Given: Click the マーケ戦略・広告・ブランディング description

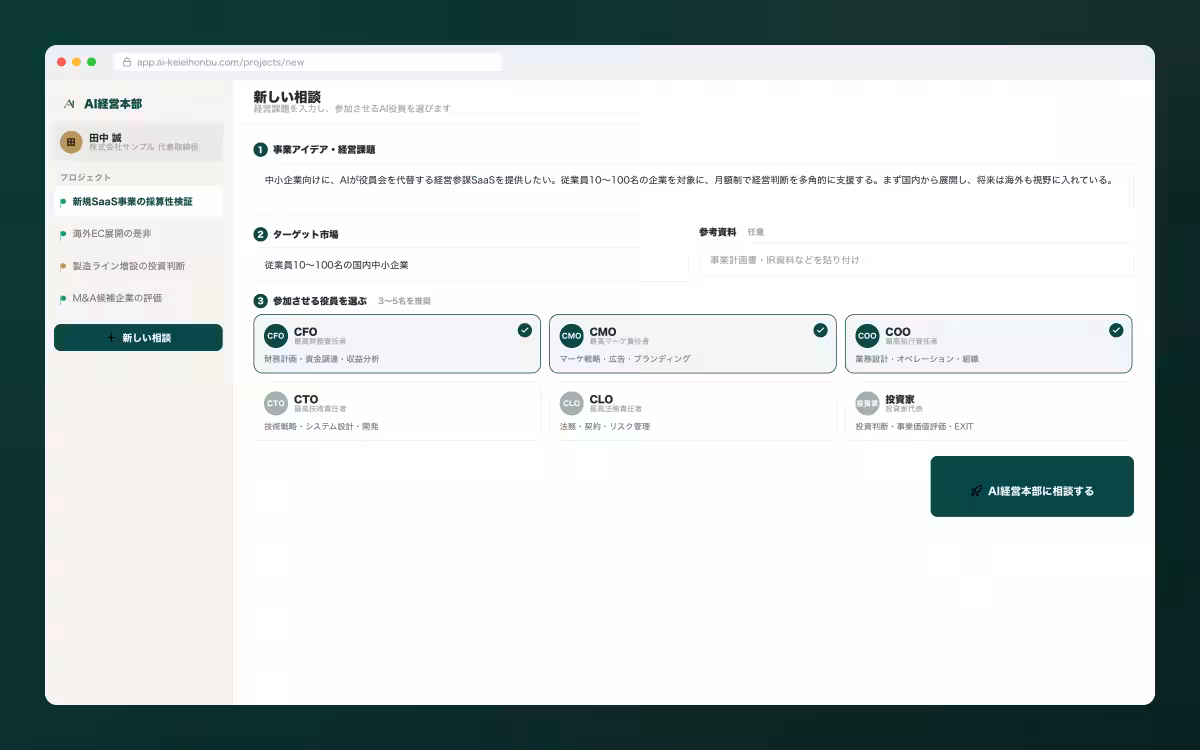Looking at the screenshot, I should [625, 359].
